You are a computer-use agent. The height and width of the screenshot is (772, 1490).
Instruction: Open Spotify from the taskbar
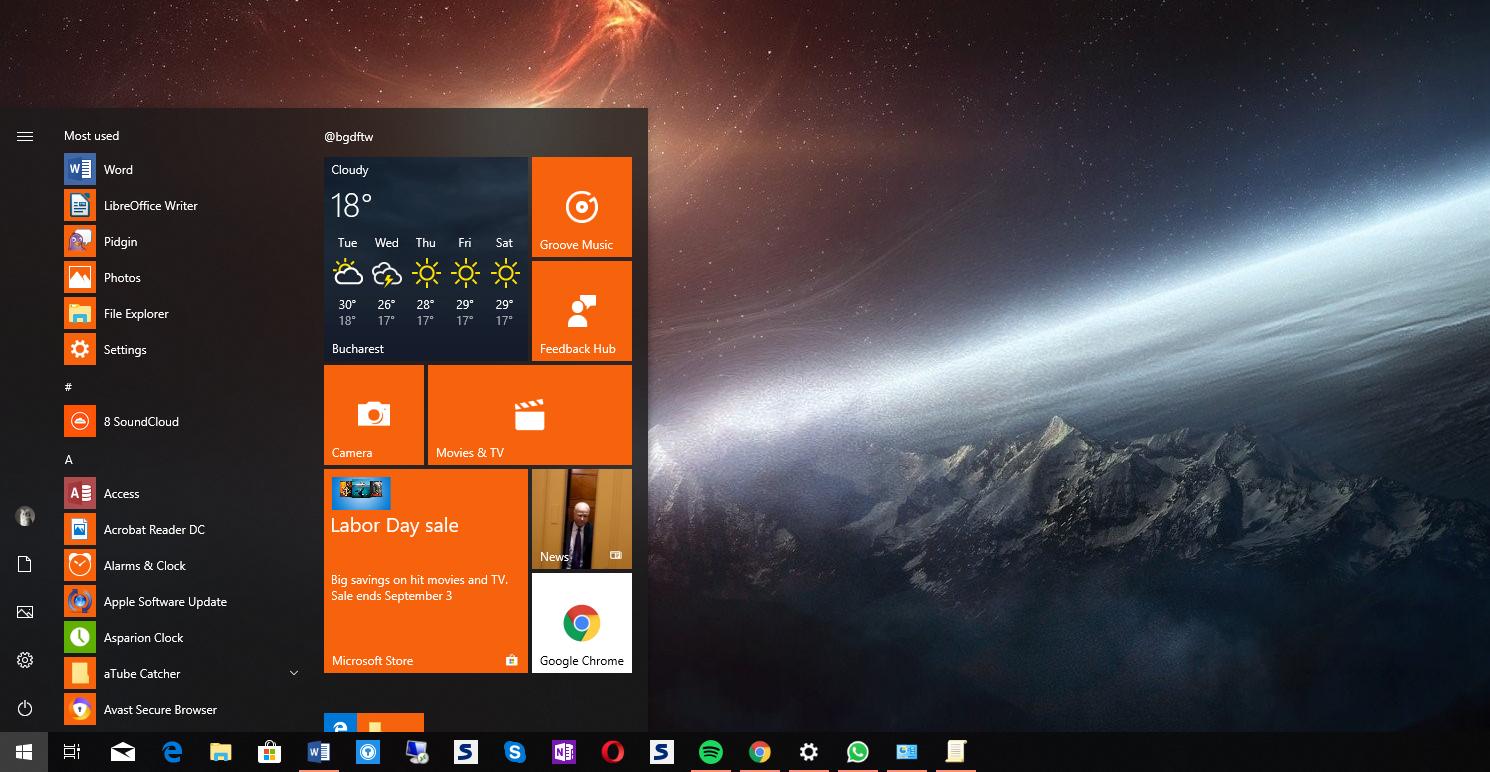coord(710,752)
